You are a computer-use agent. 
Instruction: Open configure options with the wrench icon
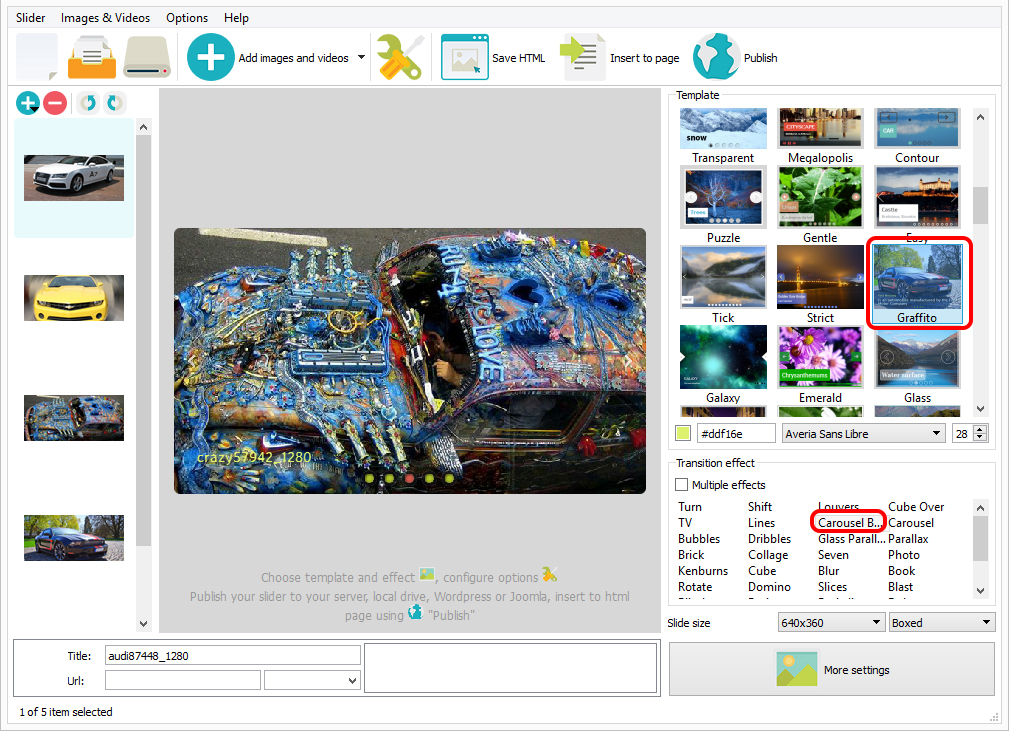398,57
